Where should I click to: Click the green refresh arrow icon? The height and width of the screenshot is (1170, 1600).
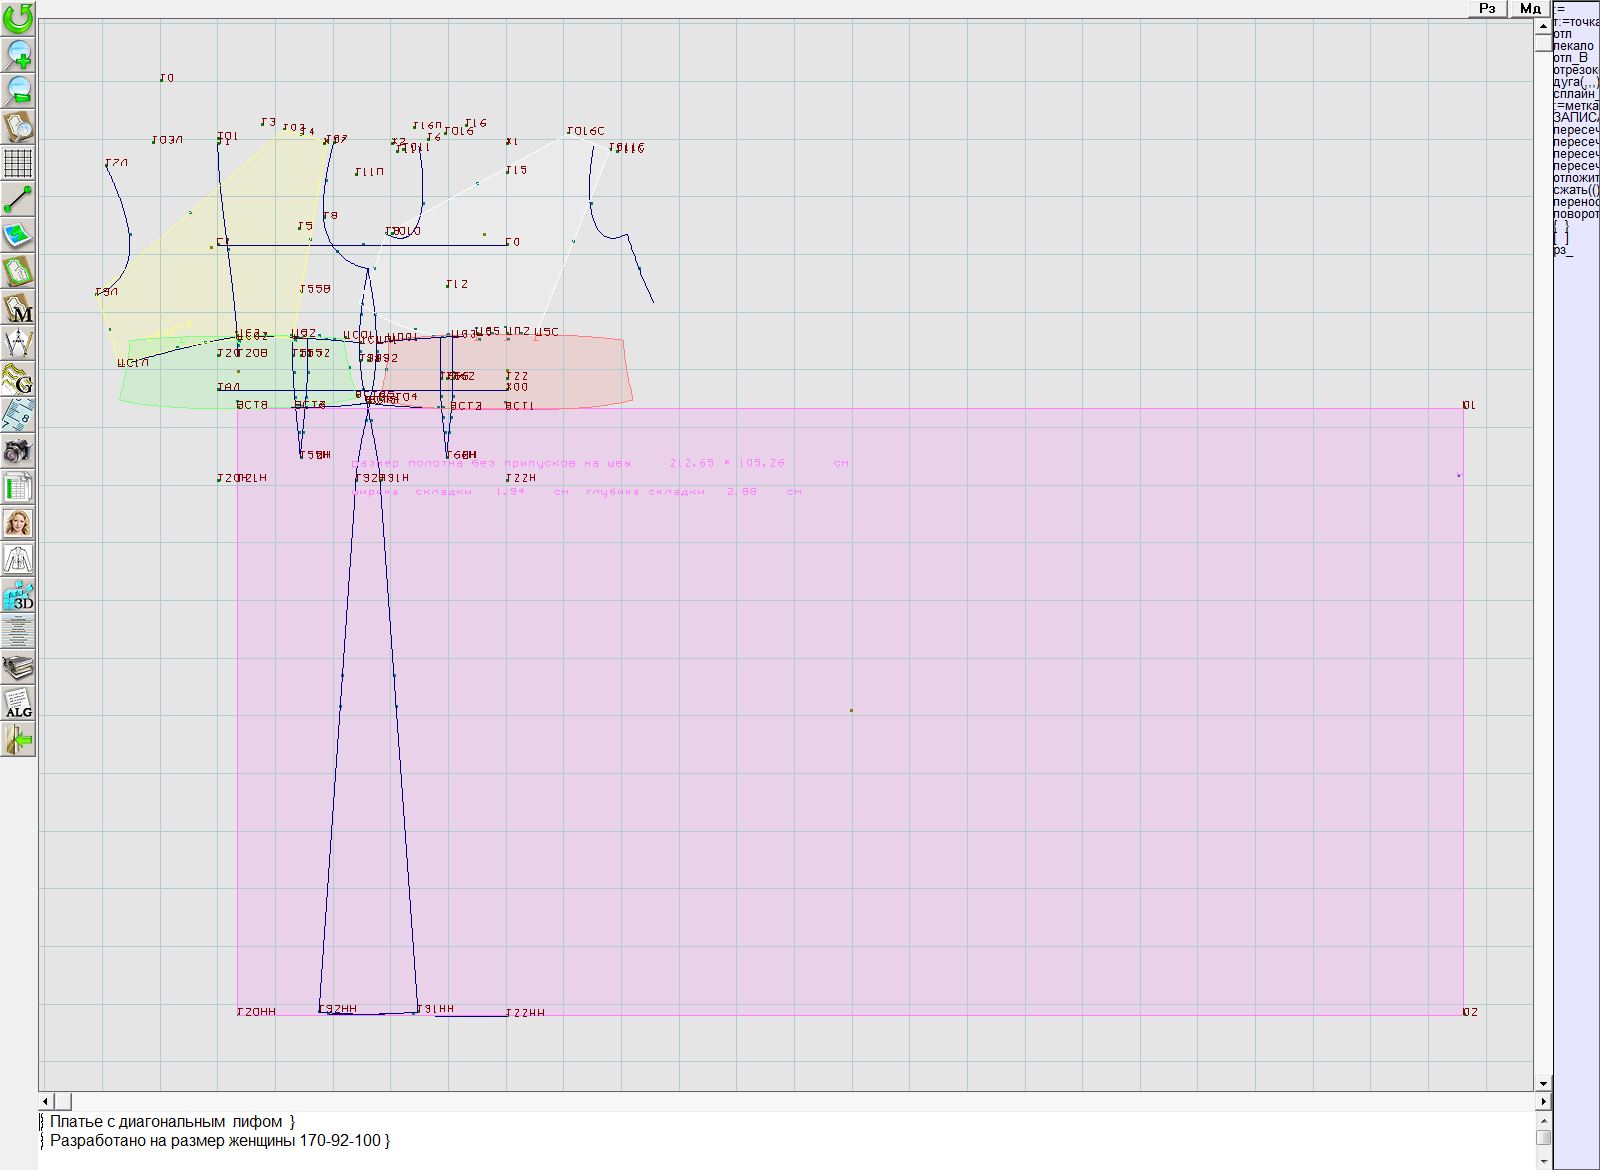click(x=18, y=18)
